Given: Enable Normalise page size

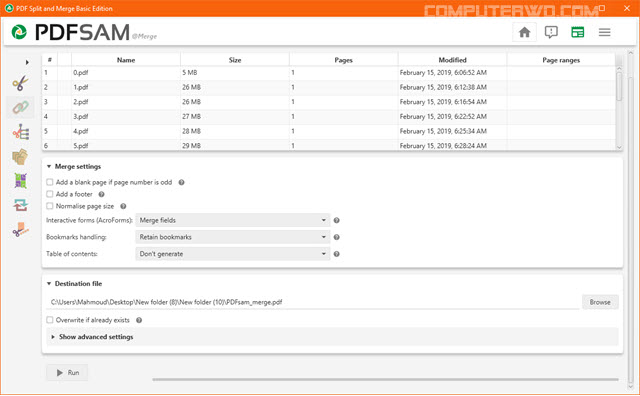Looking at the screenshot, I should coord(50,206).
